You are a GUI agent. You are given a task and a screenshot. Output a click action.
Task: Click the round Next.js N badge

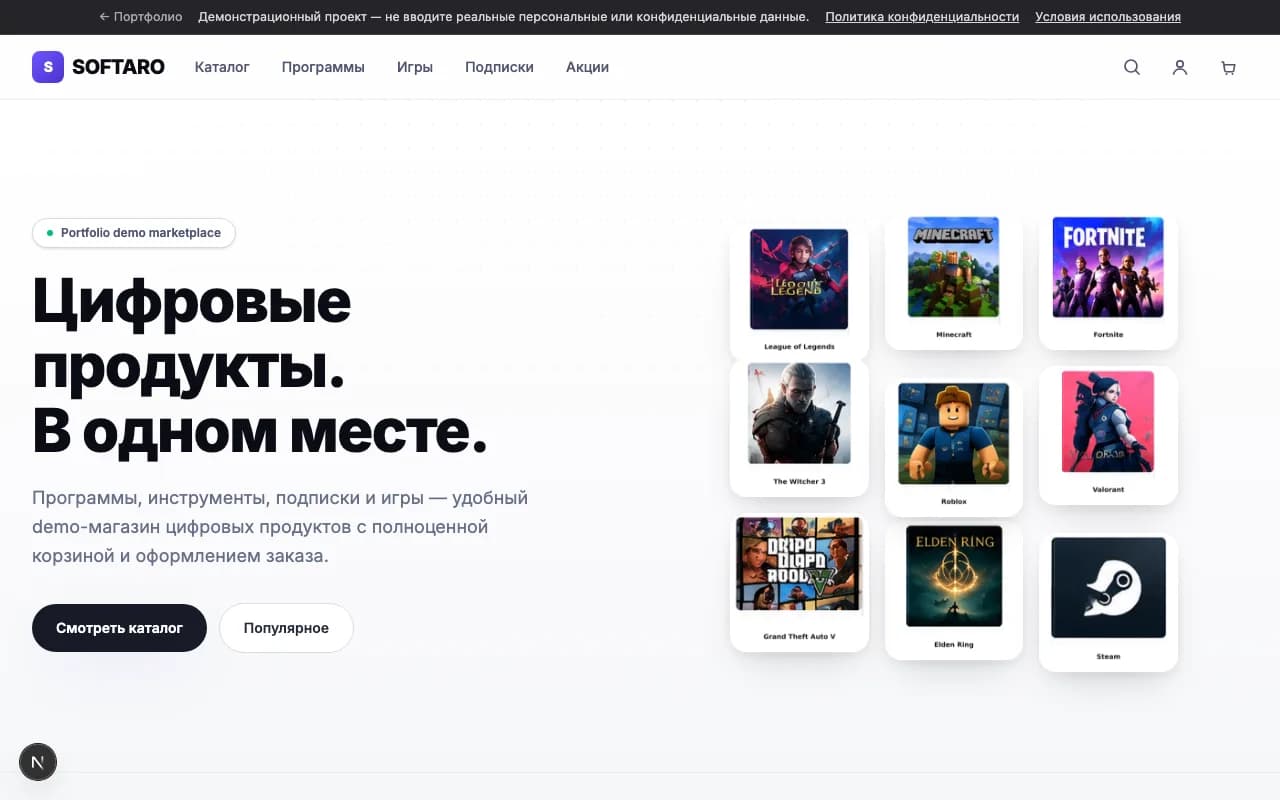(x=38, y=762)
